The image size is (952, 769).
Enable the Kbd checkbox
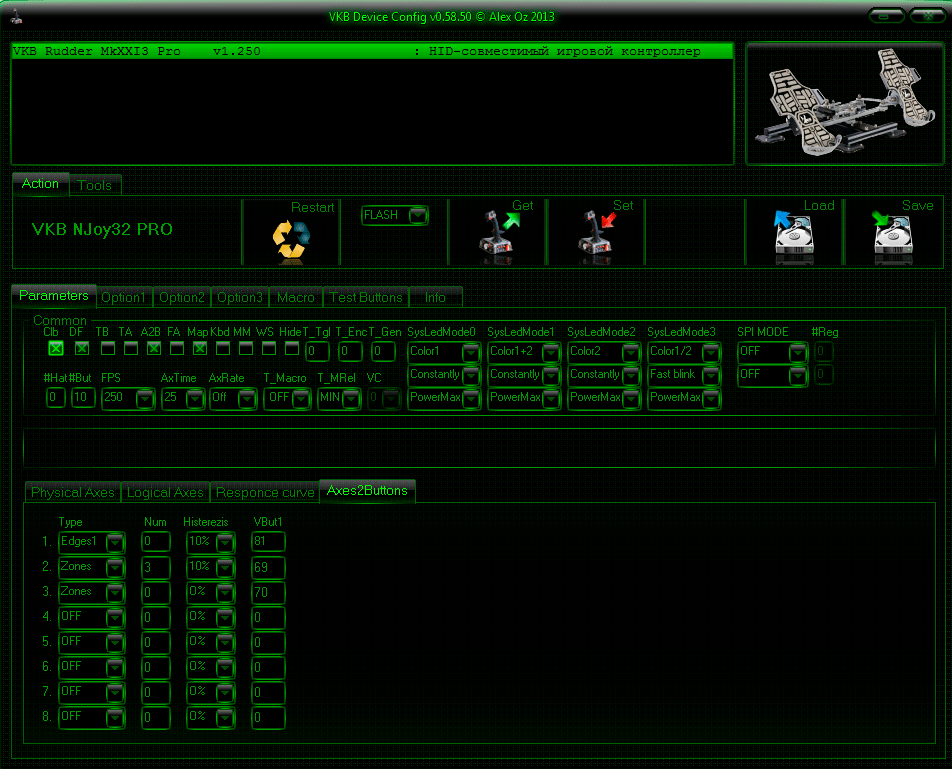tap(223, 348)
